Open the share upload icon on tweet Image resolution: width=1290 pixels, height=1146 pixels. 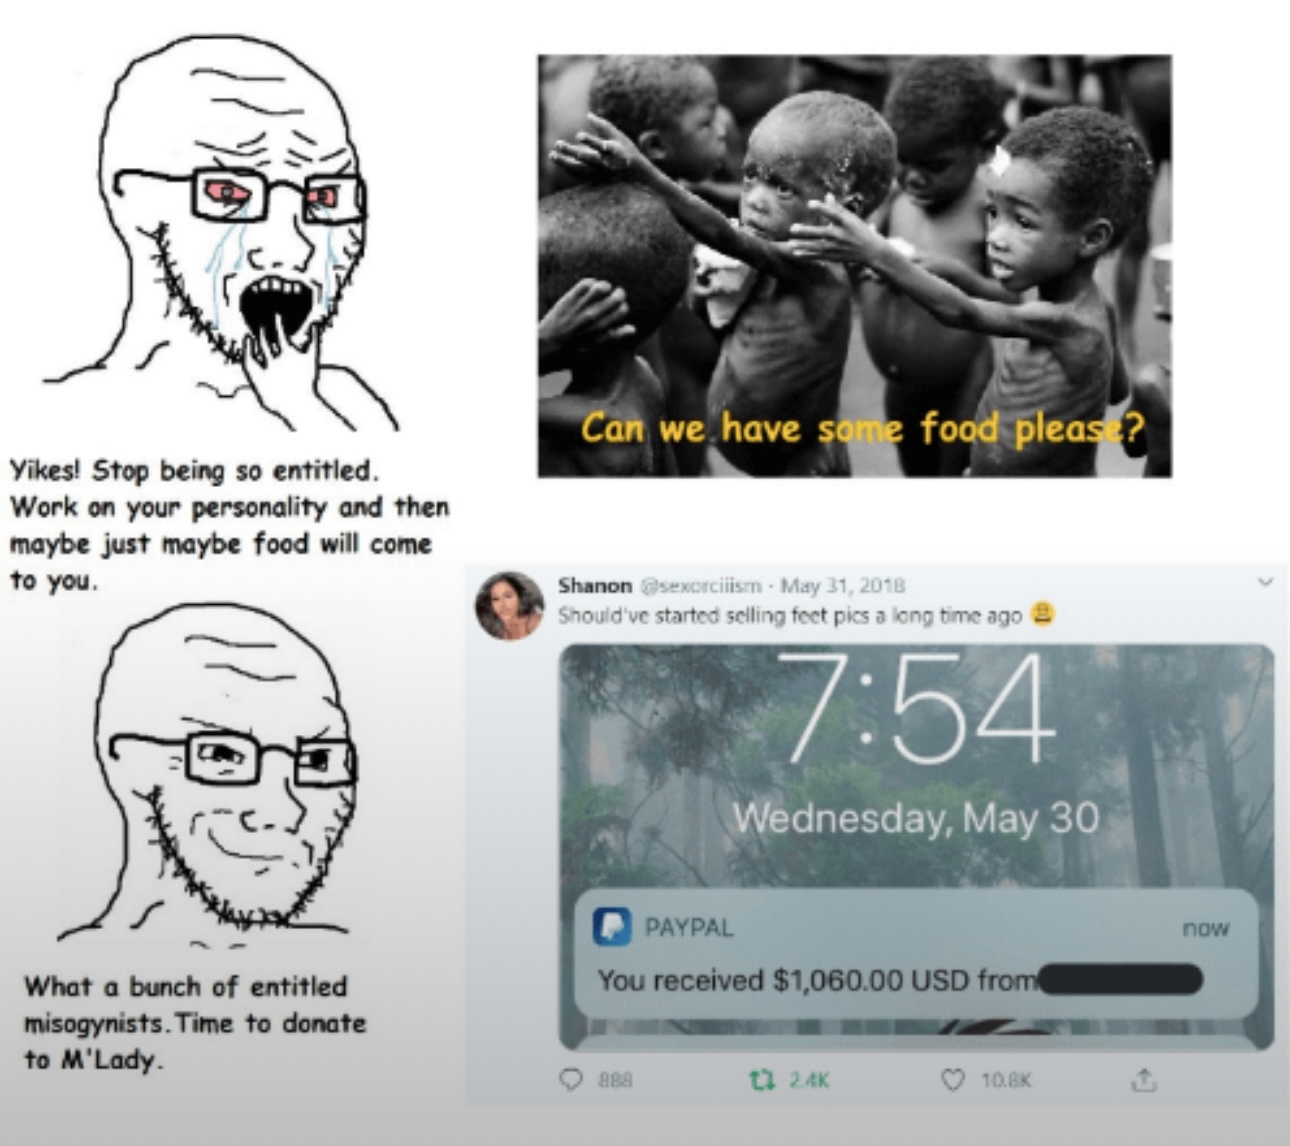[x=1144, y=1079]
